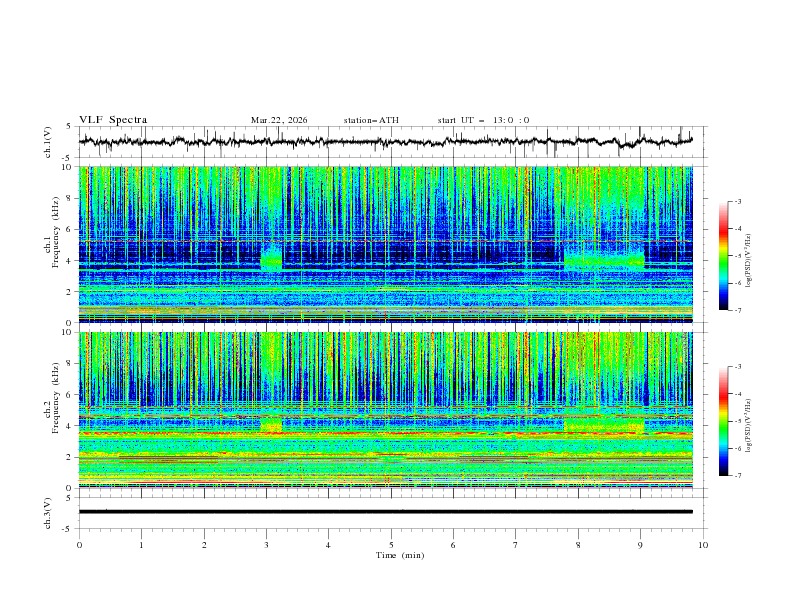
Task: Click the green band between 8 and 9 min in ch.2 spectrogram
Action: point(604,424)
